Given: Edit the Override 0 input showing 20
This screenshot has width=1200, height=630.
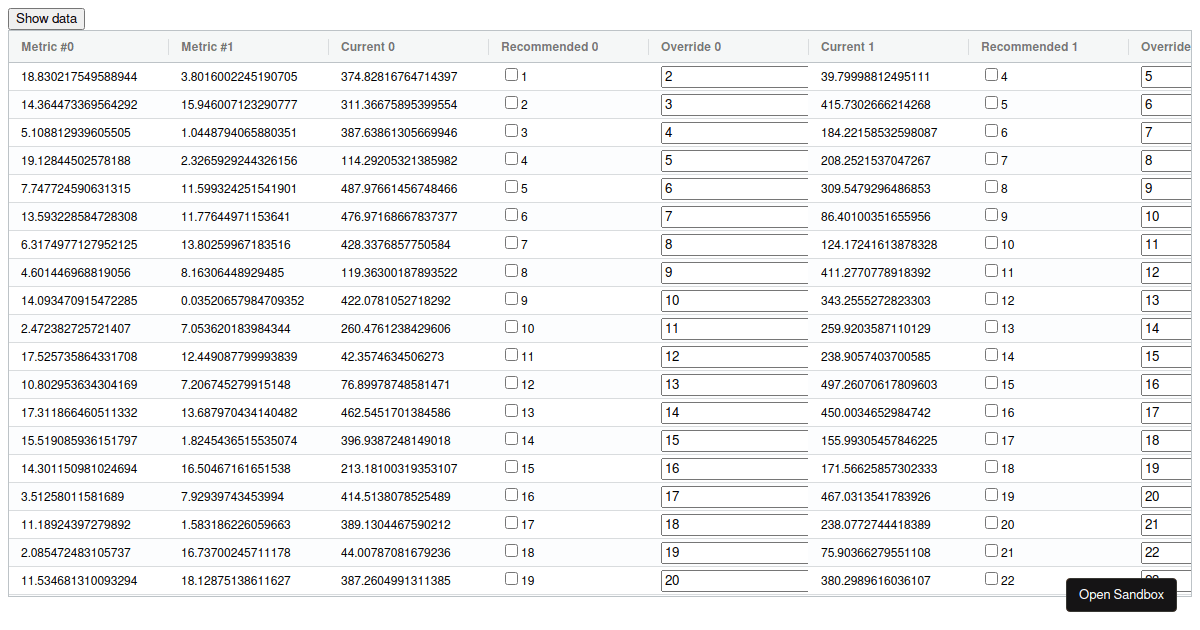Looking at the screenshot, I should pyautogui.click(x=734, y=580).
